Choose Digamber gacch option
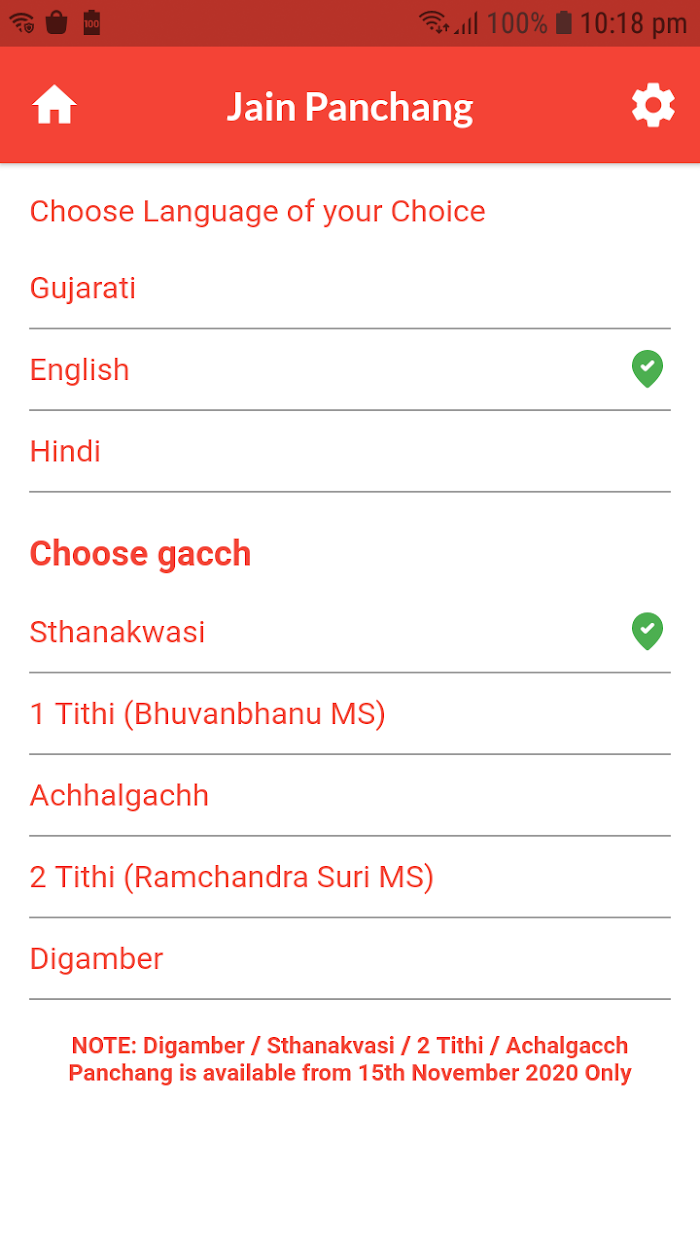 (x=350, y=958)
